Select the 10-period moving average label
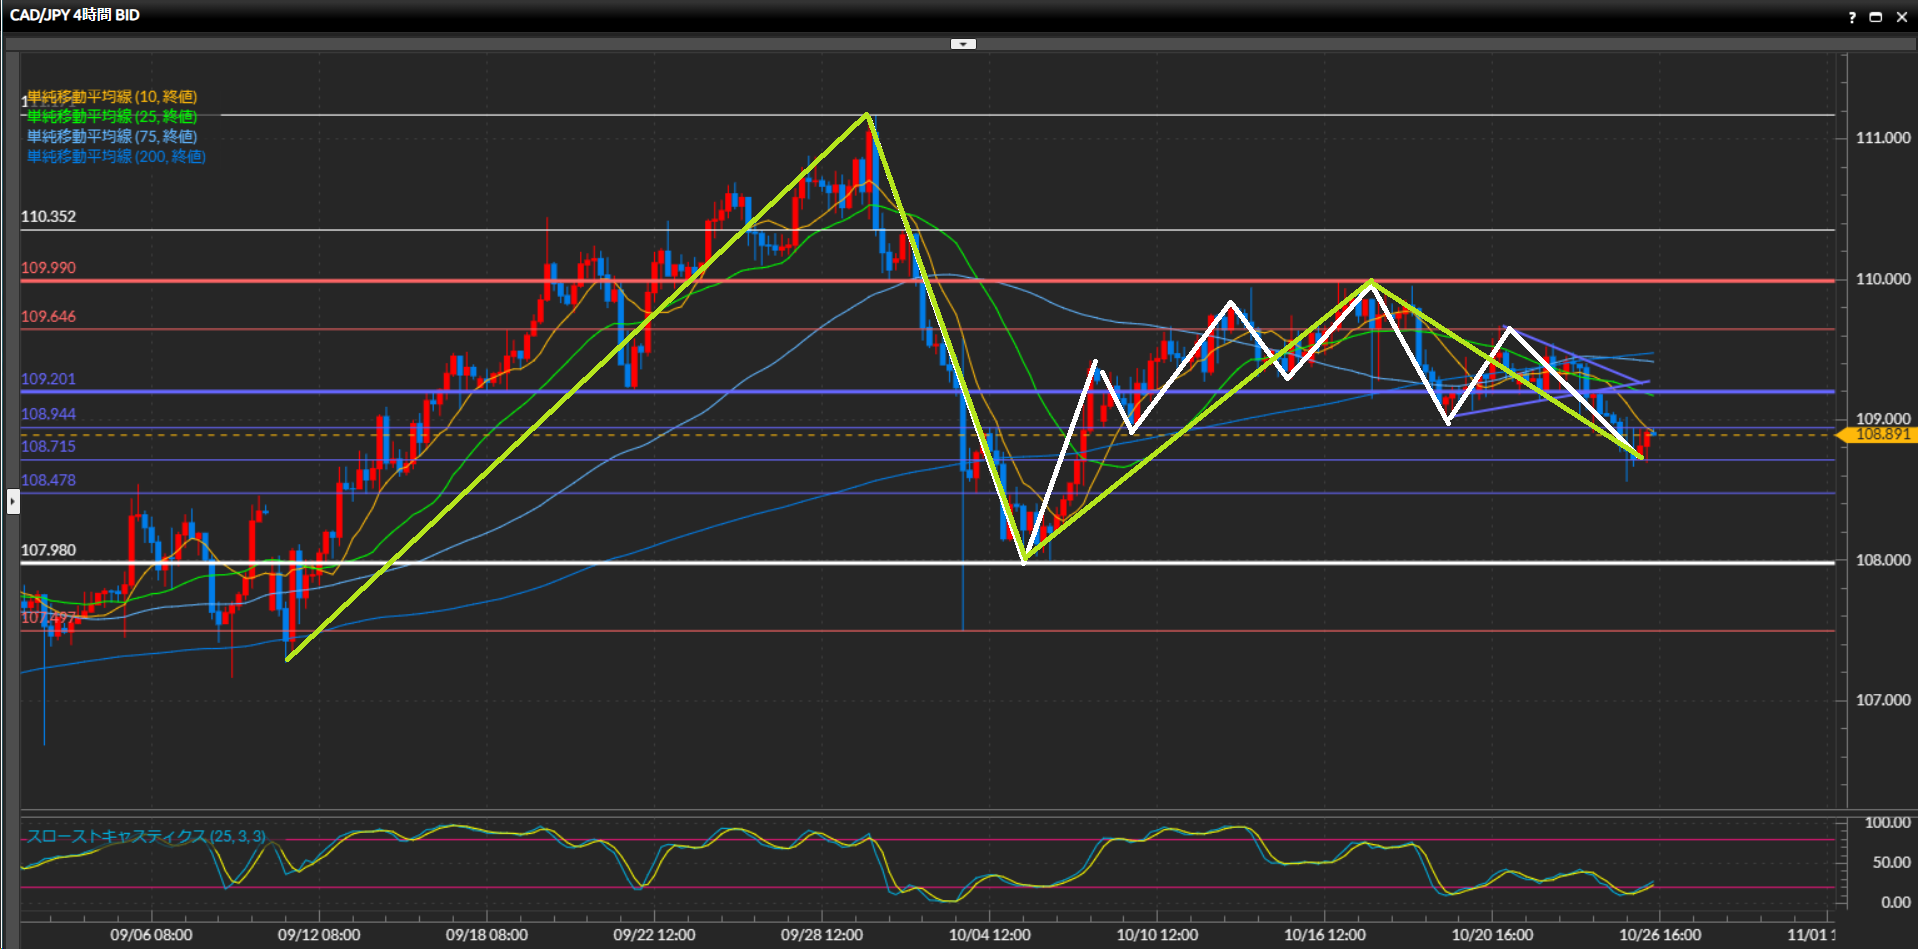The width and height of the screenshot is (1918, 949). pos(112,97)
